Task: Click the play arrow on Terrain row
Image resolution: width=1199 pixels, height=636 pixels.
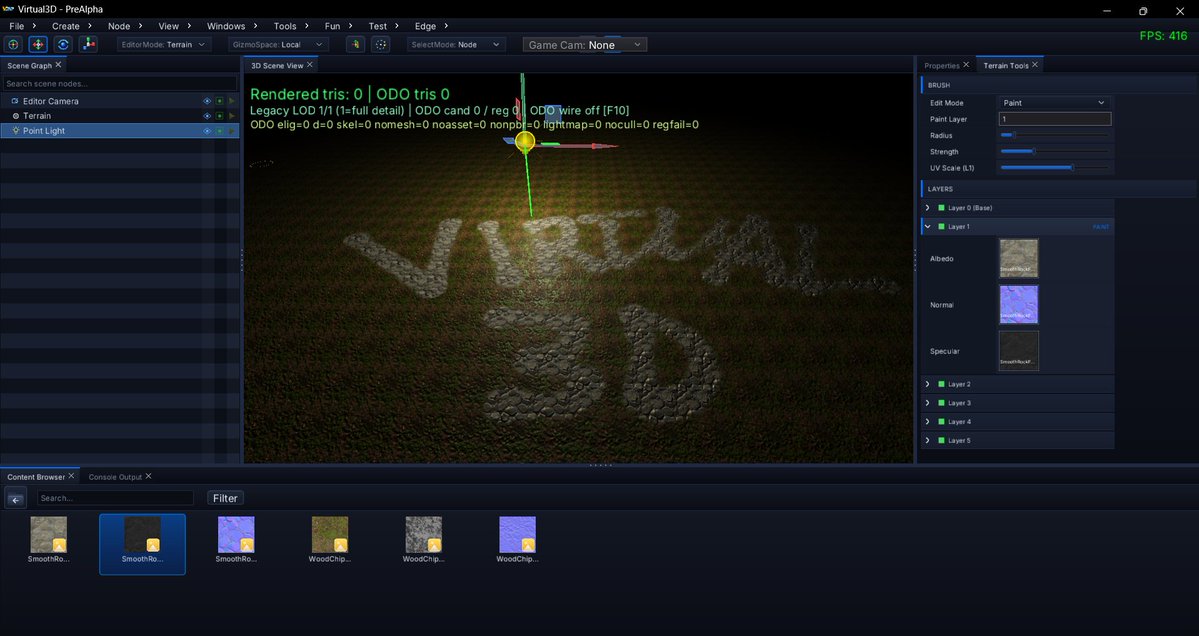Action: pyautogui.click(x=232, y=116)
